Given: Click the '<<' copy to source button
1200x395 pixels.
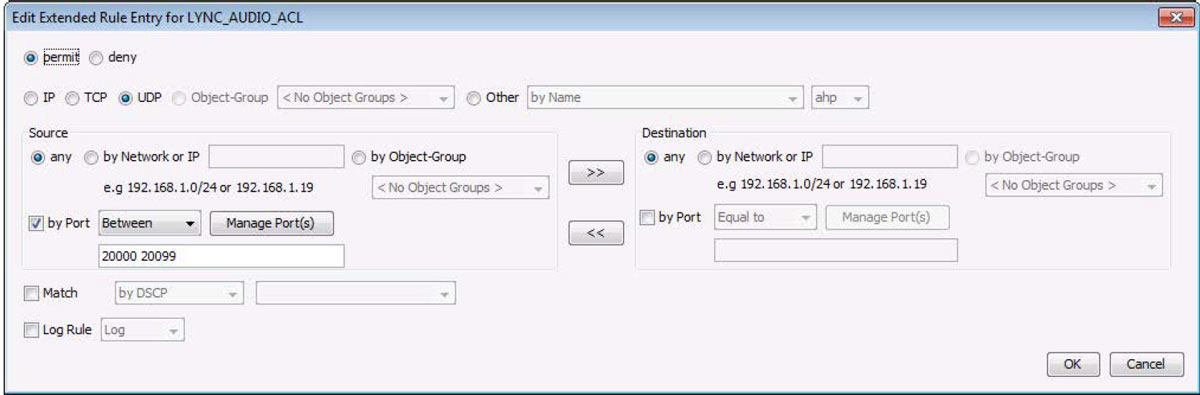Looking at the screenshot, I should click(595, 233).
